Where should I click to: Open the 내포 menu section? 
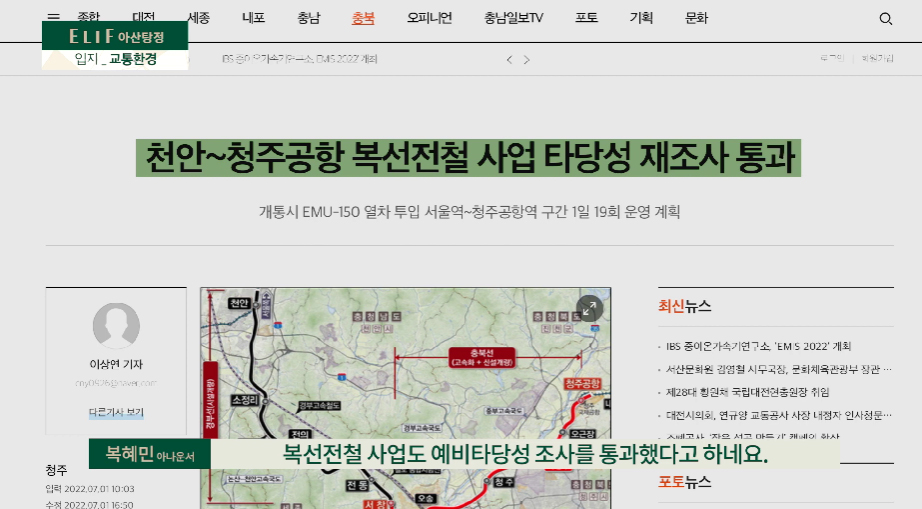253,18
